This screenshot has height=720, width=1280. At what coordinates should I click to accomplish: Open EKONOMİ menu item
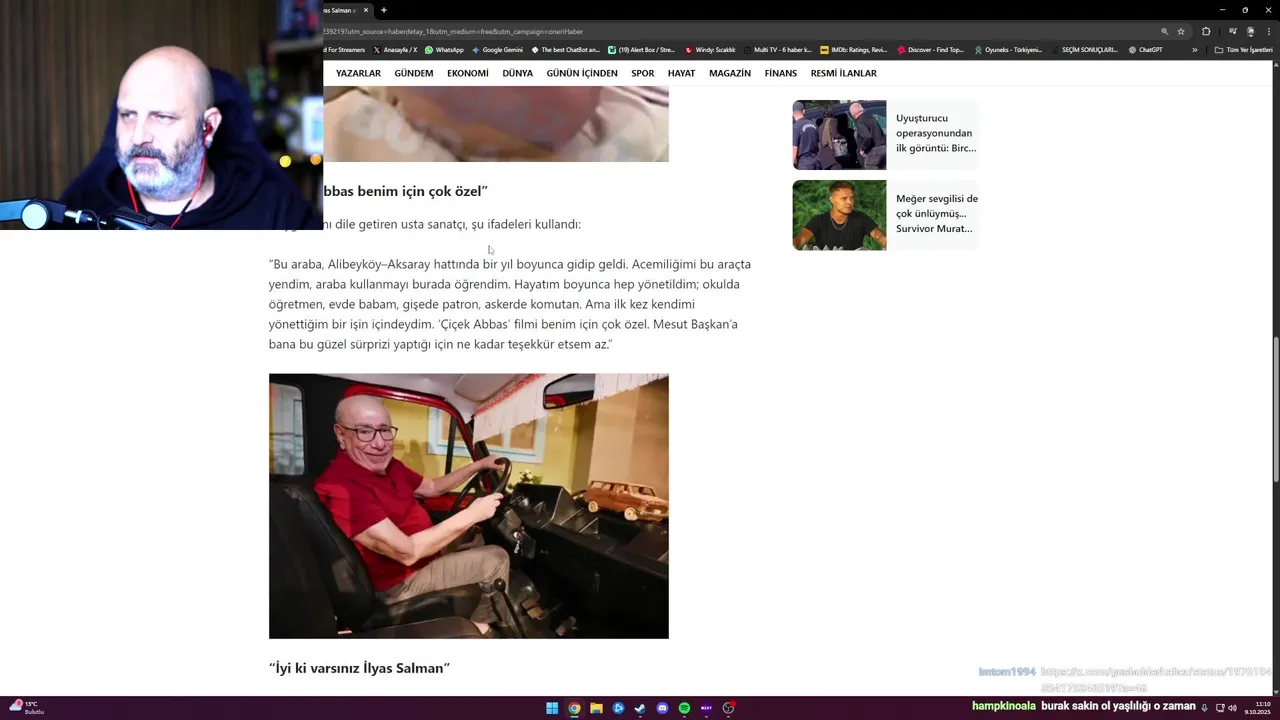point(468,73)
